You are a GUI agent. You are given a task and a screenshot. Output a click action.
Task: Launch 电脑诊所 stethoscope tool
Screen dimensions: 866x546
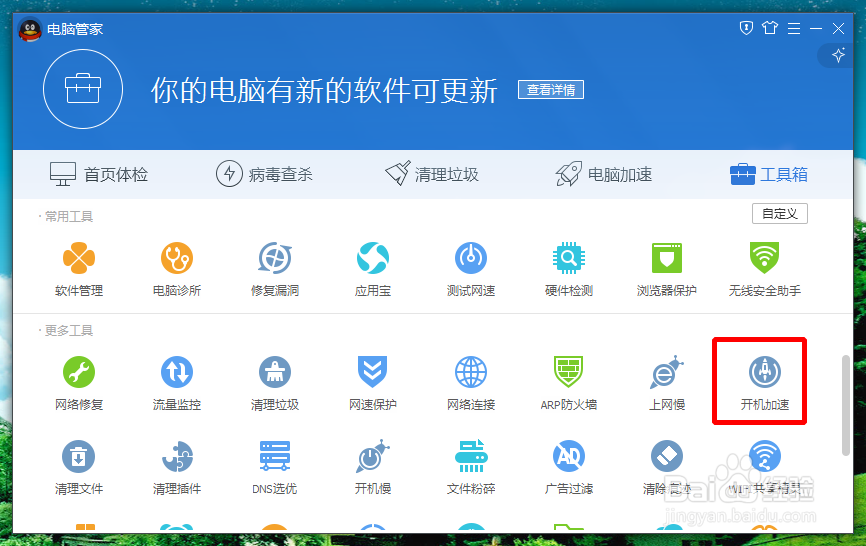point(177,269)
